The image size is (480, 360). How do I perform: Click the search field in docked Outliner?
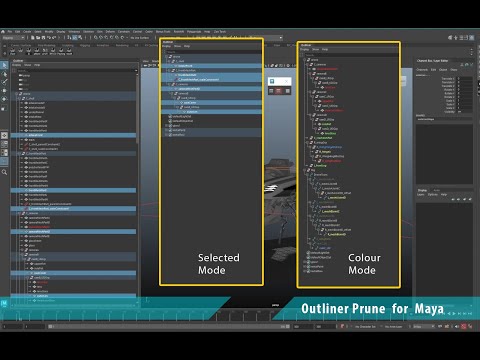[x=75, y=71]
